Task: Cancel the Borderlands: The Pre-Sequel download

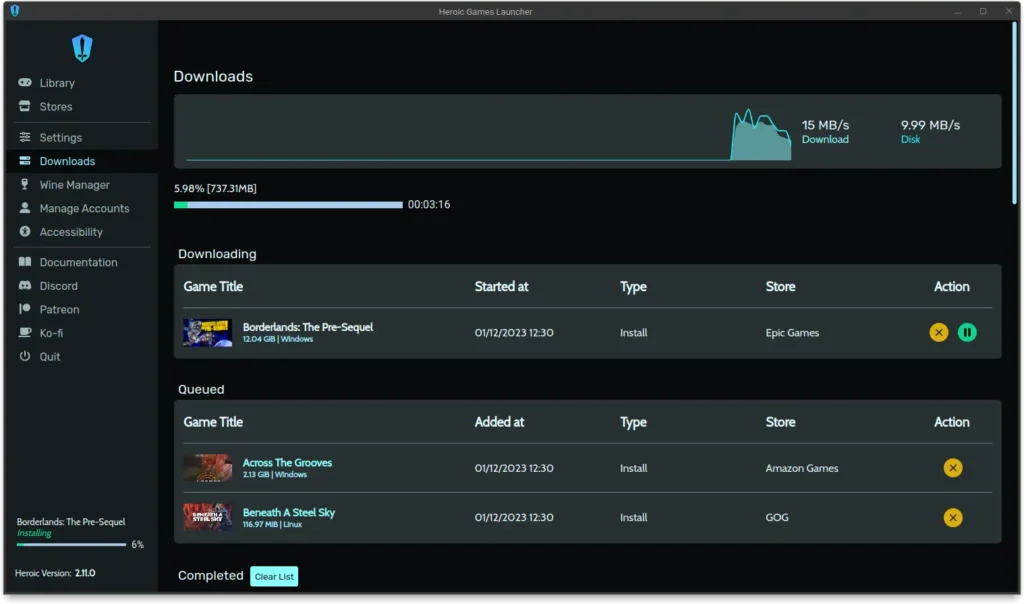Action: click(x=938, y=333)
